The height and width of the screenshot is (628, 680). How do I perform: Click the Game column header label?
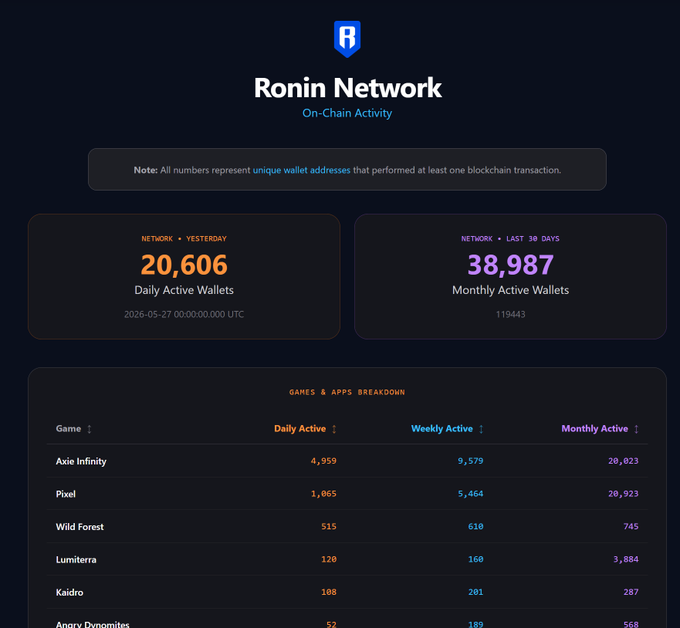click(x=69, y=428)
